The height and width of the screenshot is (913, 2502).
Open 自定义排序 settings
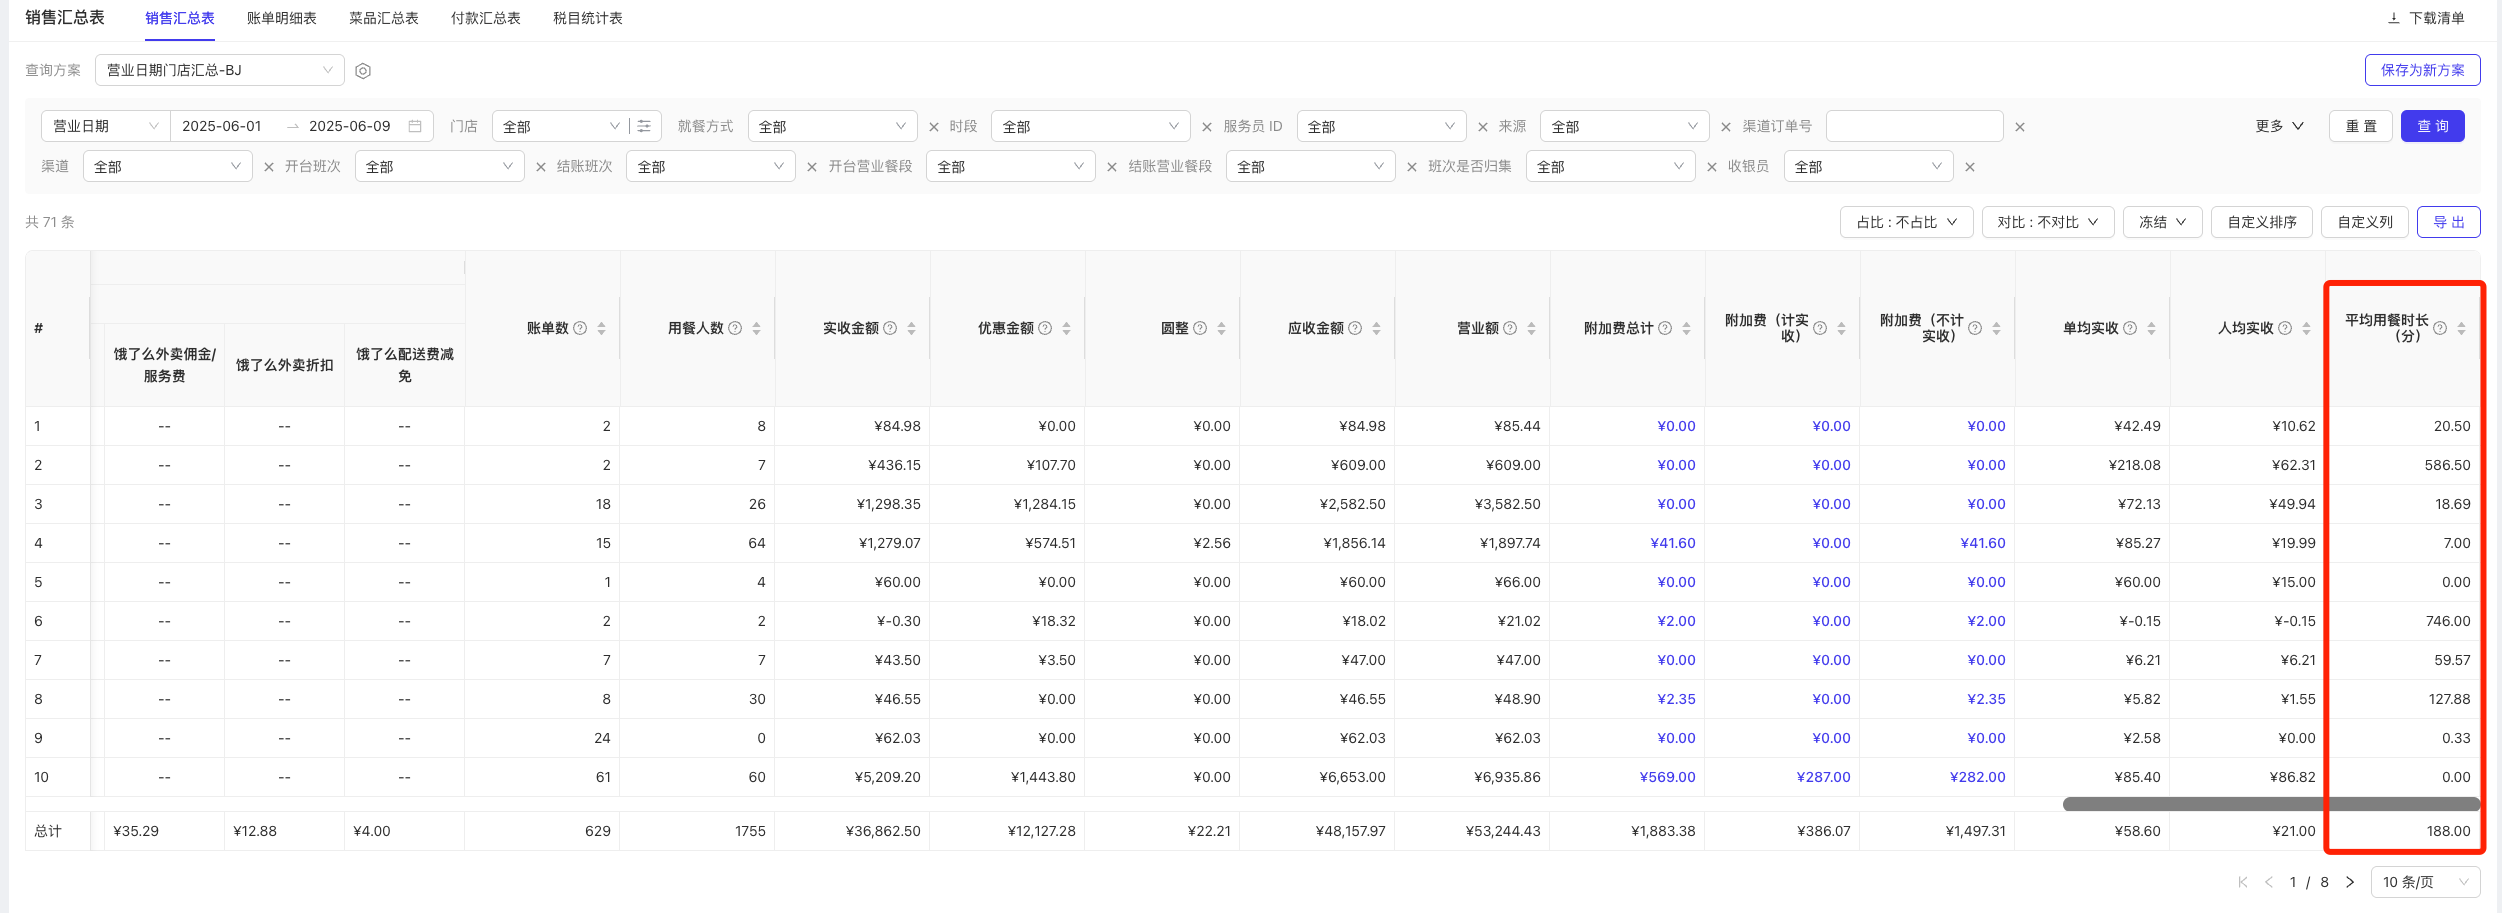[2262, 222]
